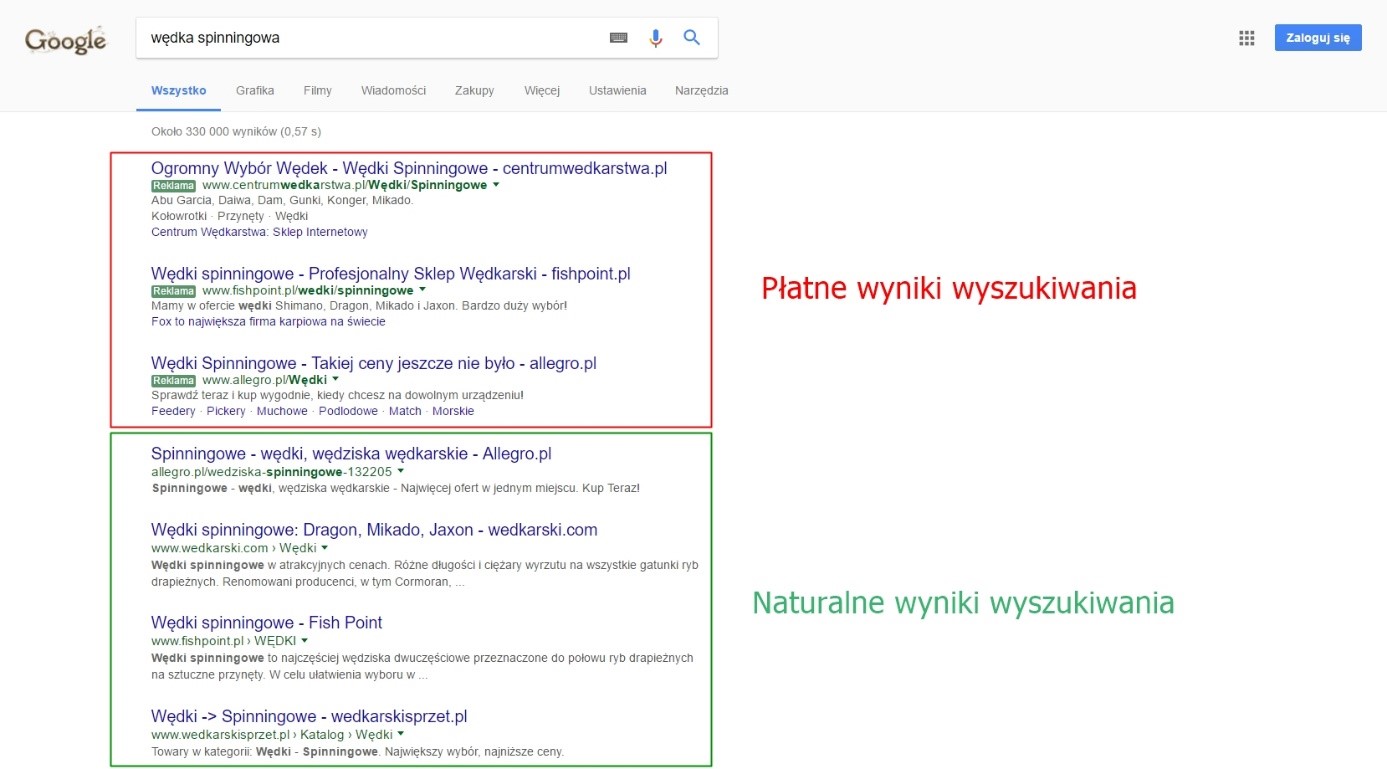
Task: Open the Filmy tab
Action: click(x=317, y=90)
